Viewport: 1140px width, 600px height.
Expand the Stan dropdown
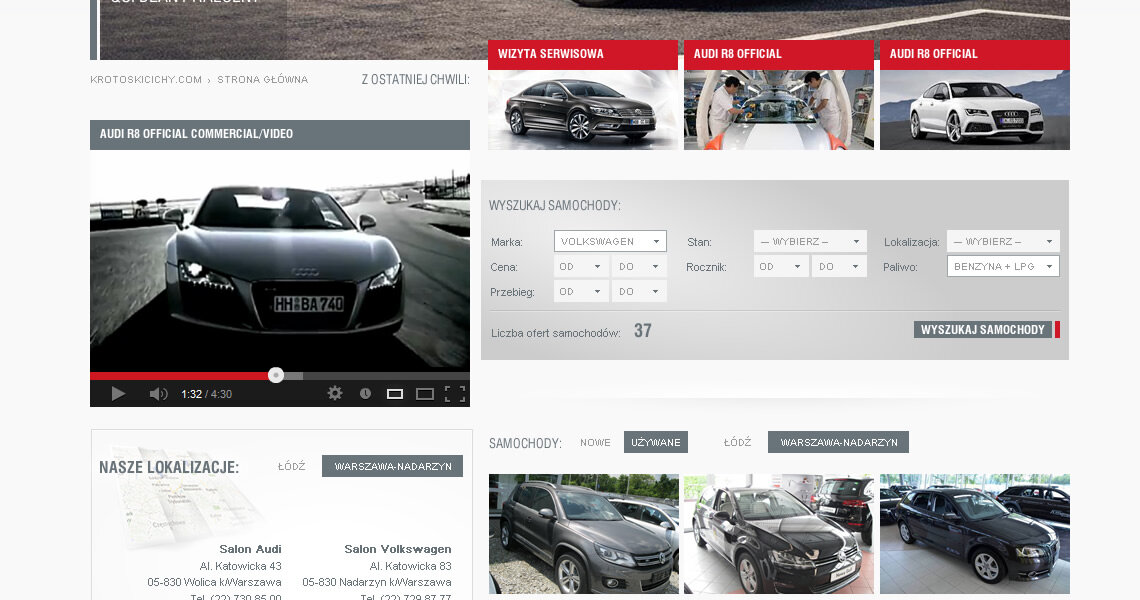pyautogui.click(x=810, y=241)
